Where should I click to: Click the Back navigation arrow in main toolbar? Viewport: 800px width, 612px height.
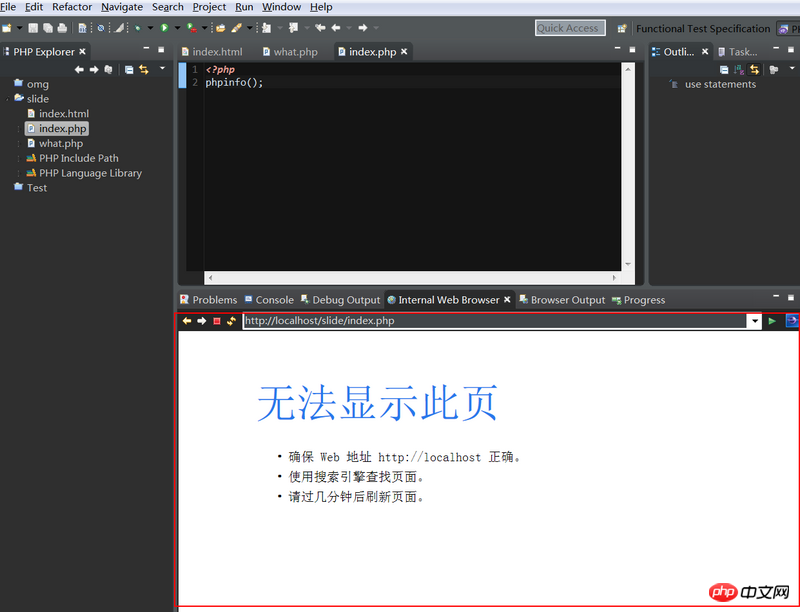click(336, 28)
